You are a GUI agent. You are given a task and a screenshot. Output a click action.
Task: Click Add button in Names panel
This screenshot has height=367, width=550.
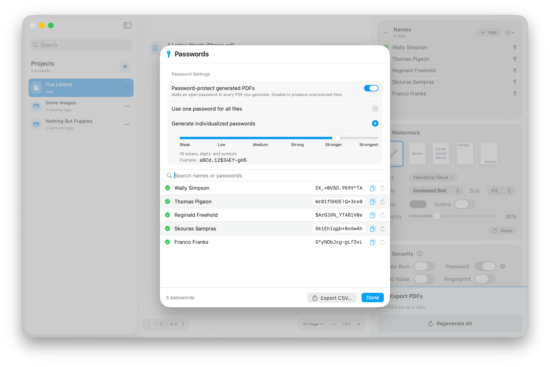(x=489, y=32)
